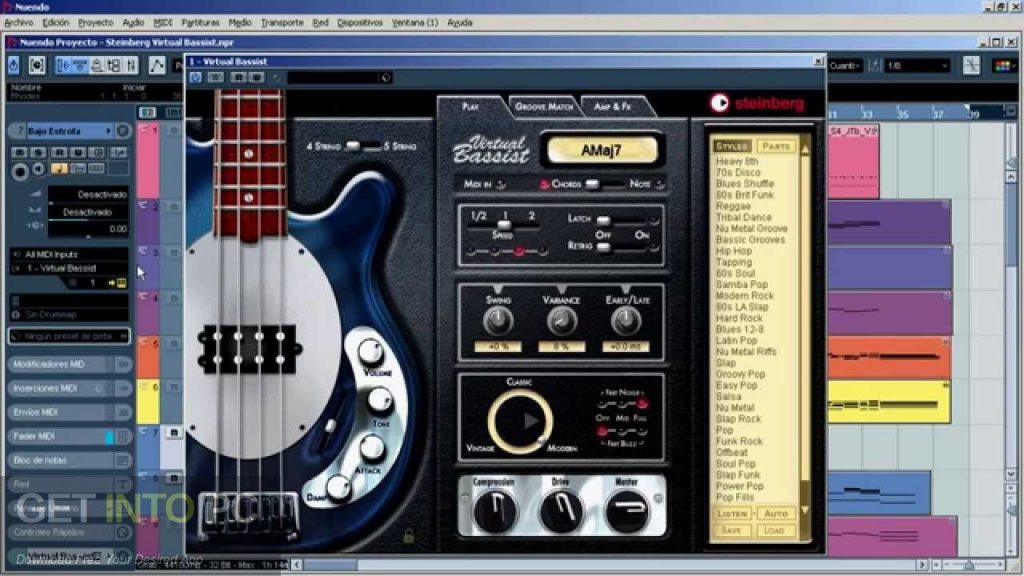The image size is (1024, 576).
Task: Click the play button inside the Classic ring
Action: 531,421
